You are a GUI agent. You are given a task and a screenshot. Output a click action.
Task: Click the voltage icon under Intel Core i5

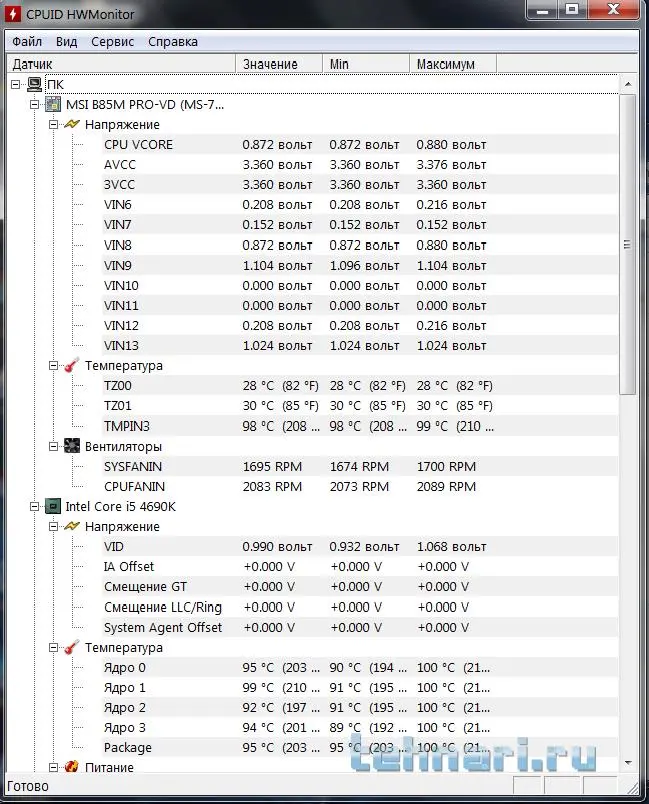click(x=72, y=526)
